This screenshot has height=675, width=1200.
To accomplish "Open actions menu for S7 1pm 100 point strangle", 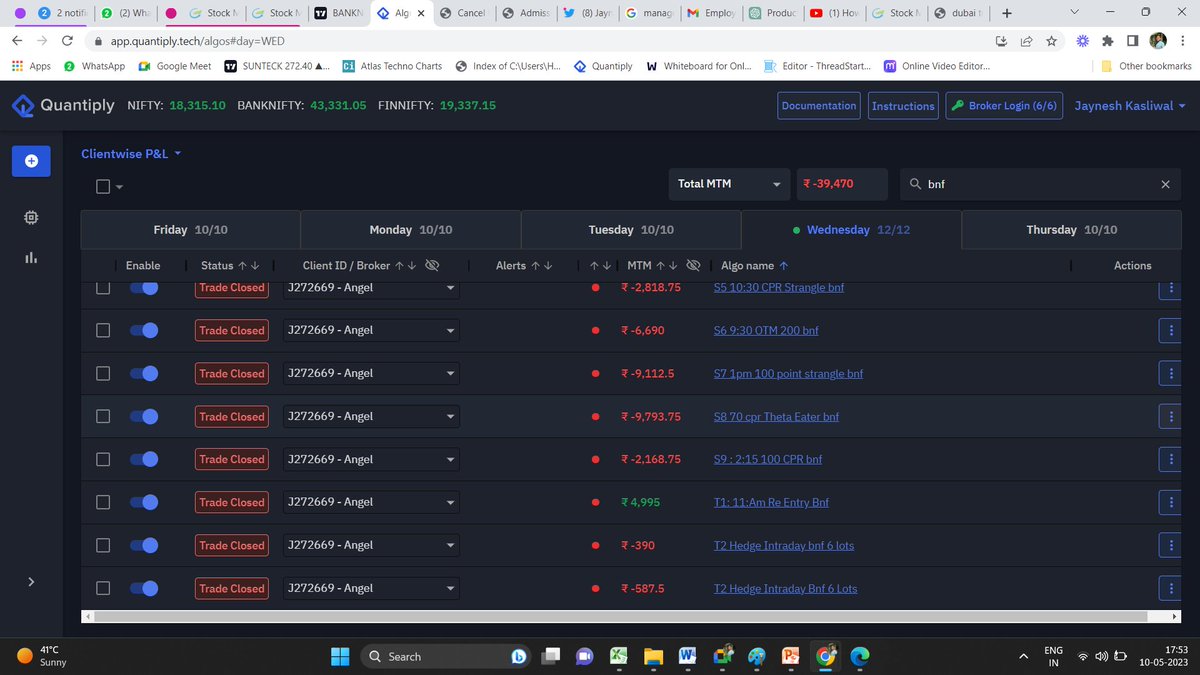I will tap(1170, 373).
